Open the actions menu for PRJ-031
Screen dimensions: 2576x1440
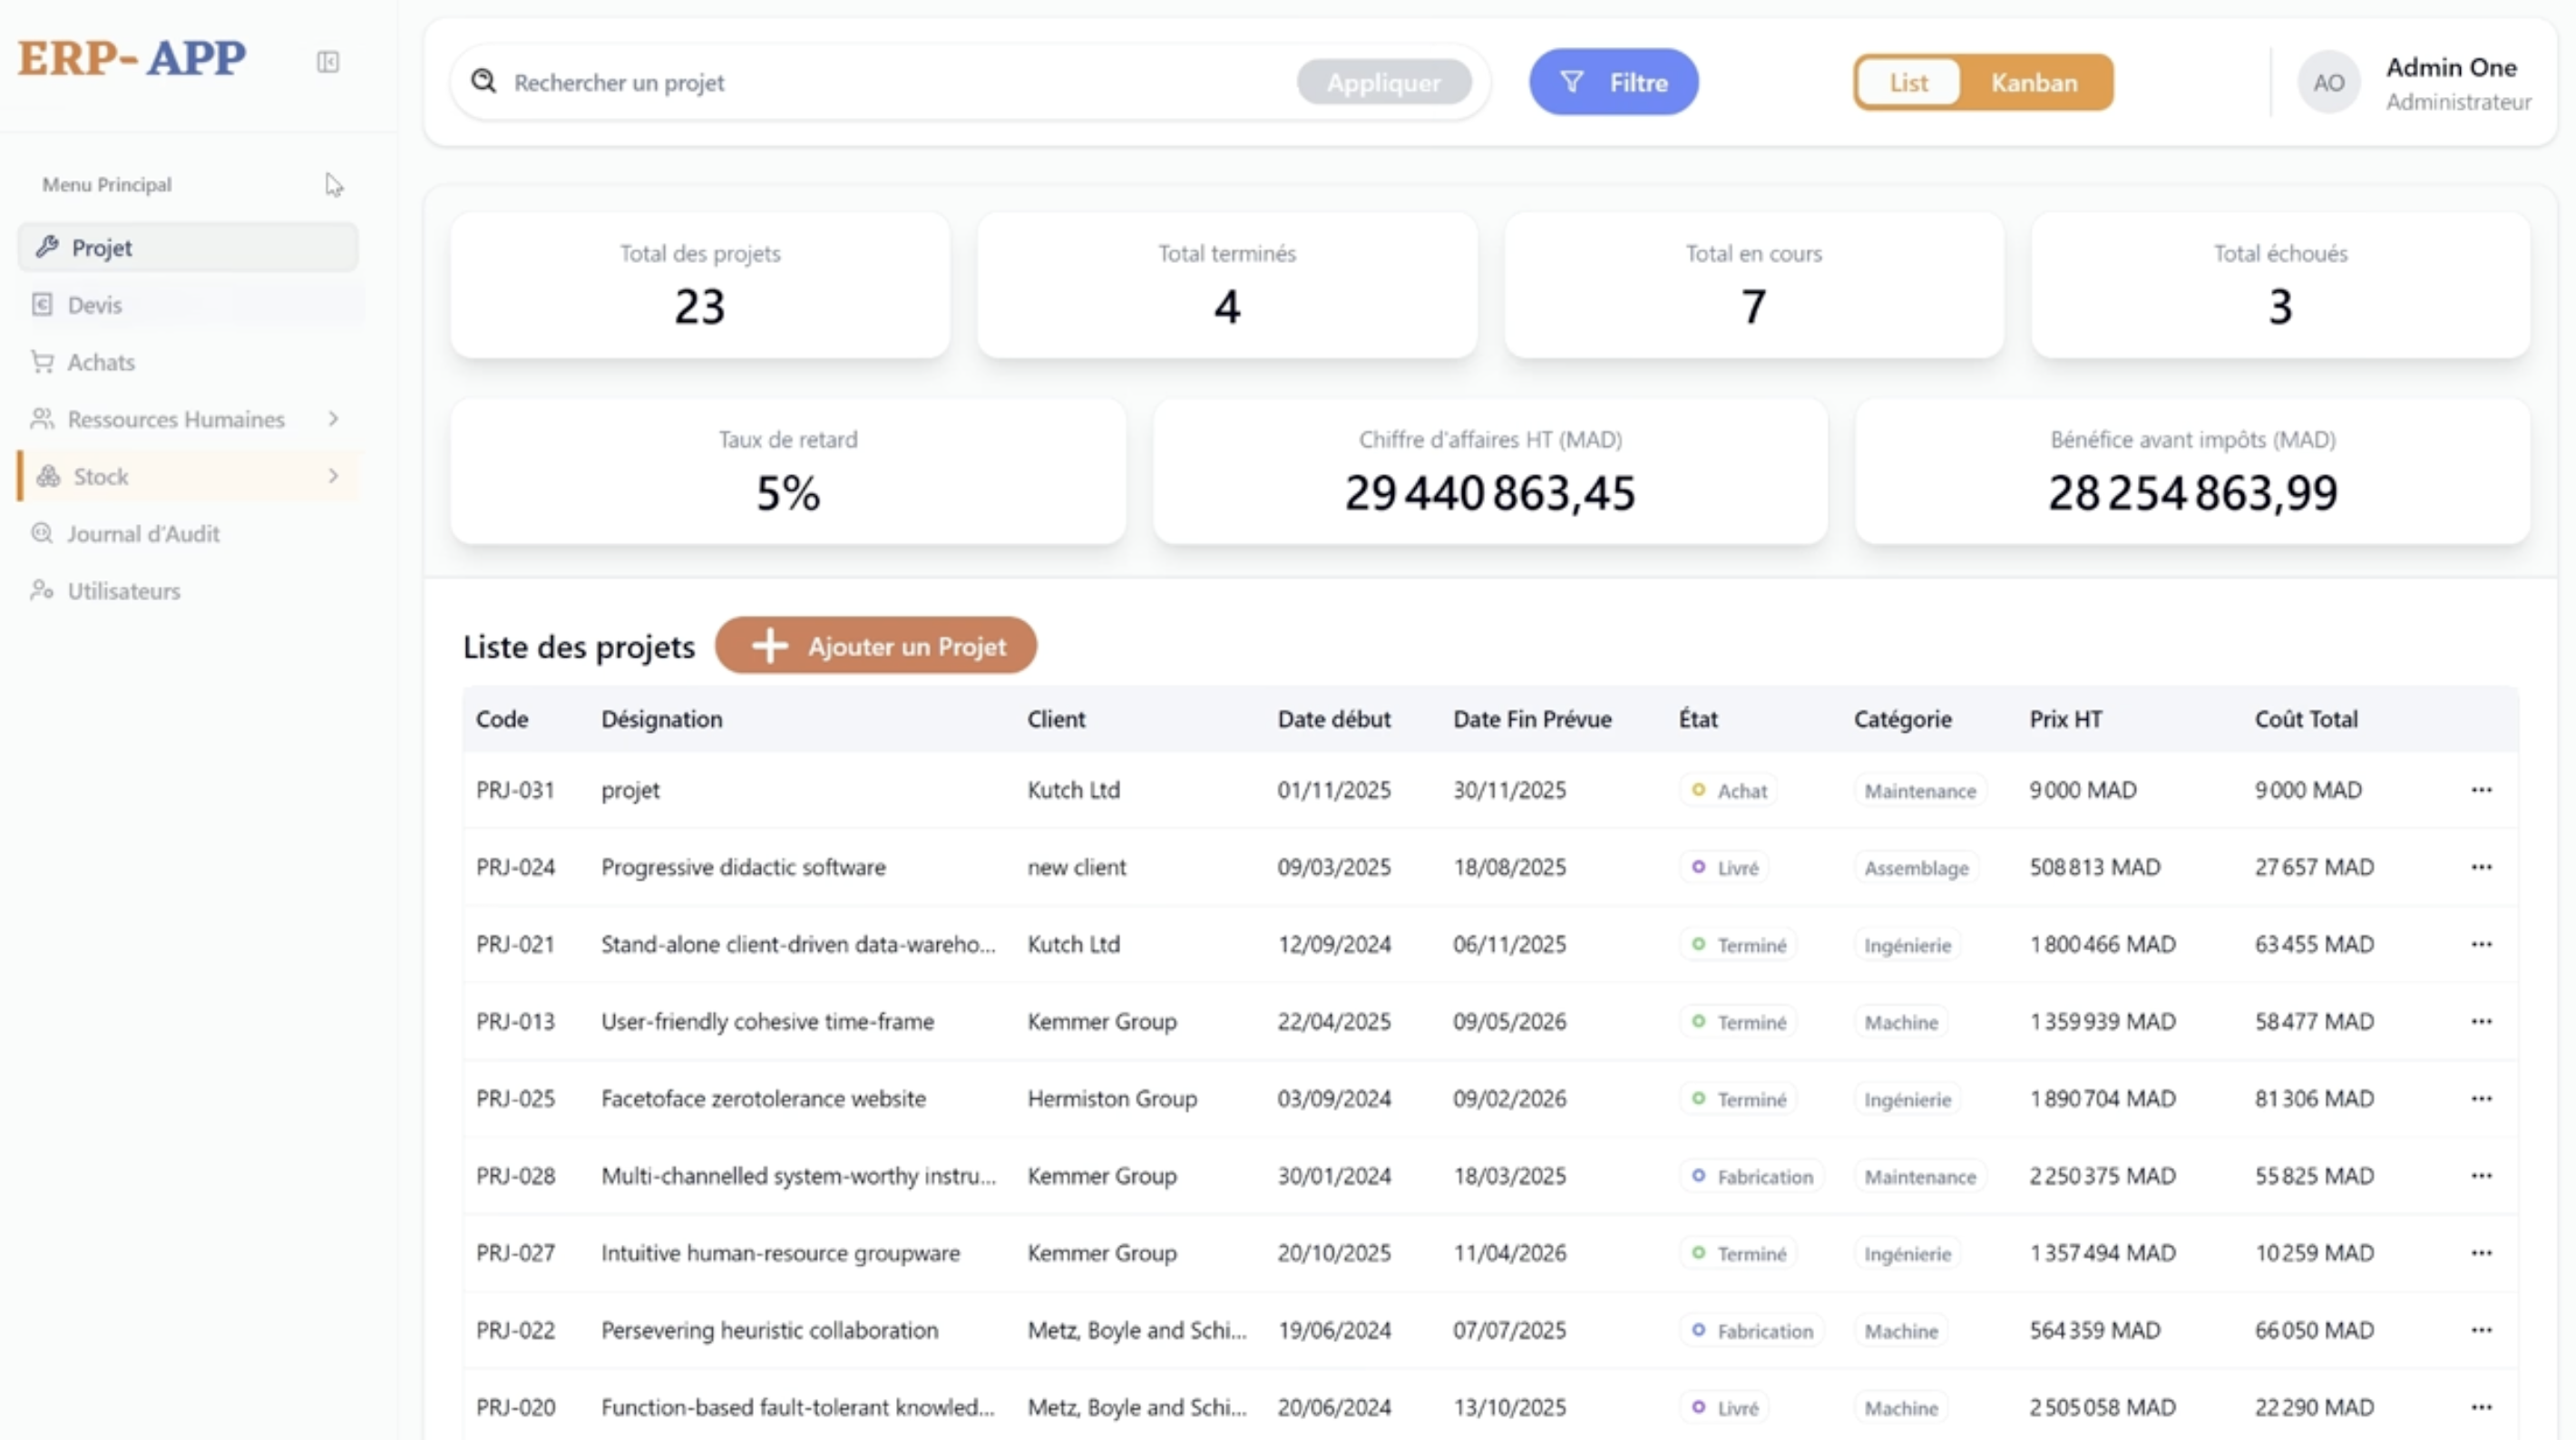coord(2481,790)
